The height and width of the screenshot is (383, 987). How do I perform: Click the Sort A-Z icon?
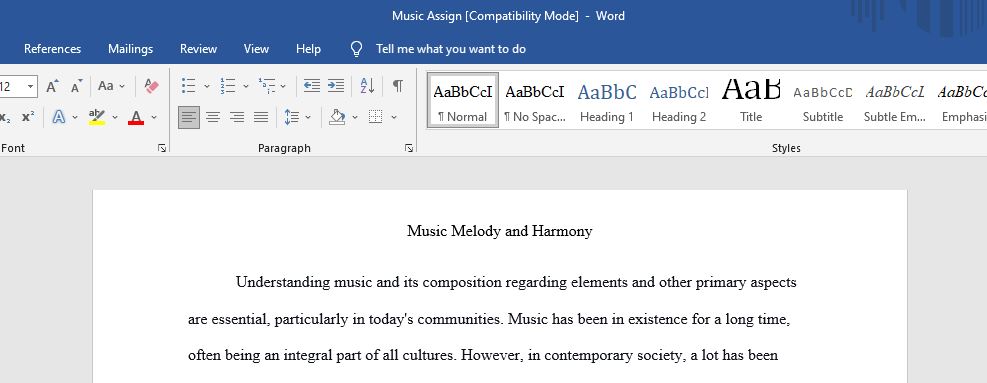(367, 86)
